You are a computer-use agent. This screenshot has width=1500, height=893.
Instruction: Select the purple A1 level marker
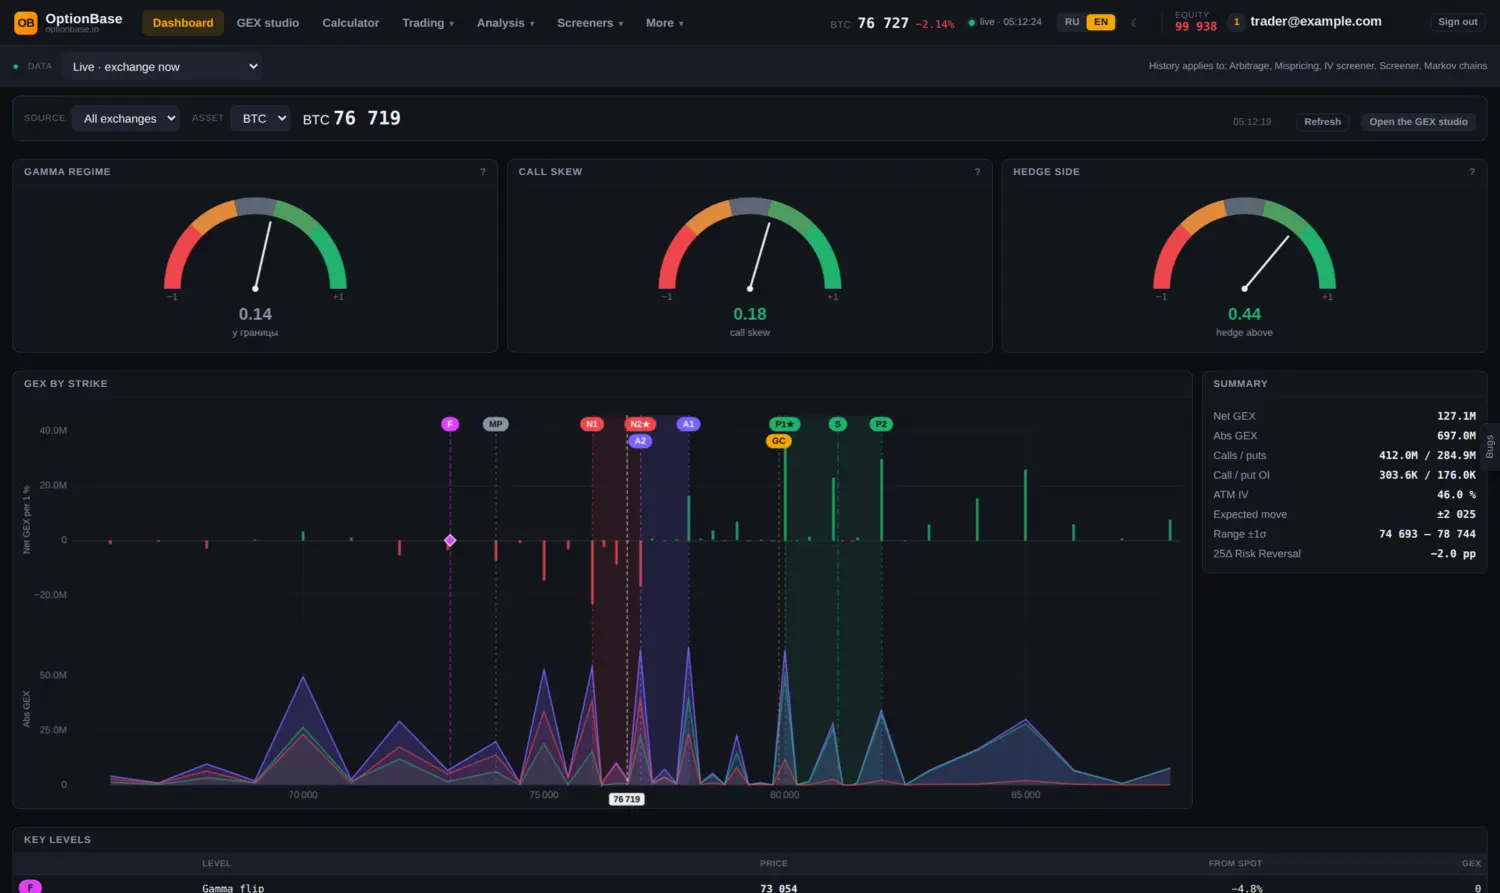tap(688, 424)
